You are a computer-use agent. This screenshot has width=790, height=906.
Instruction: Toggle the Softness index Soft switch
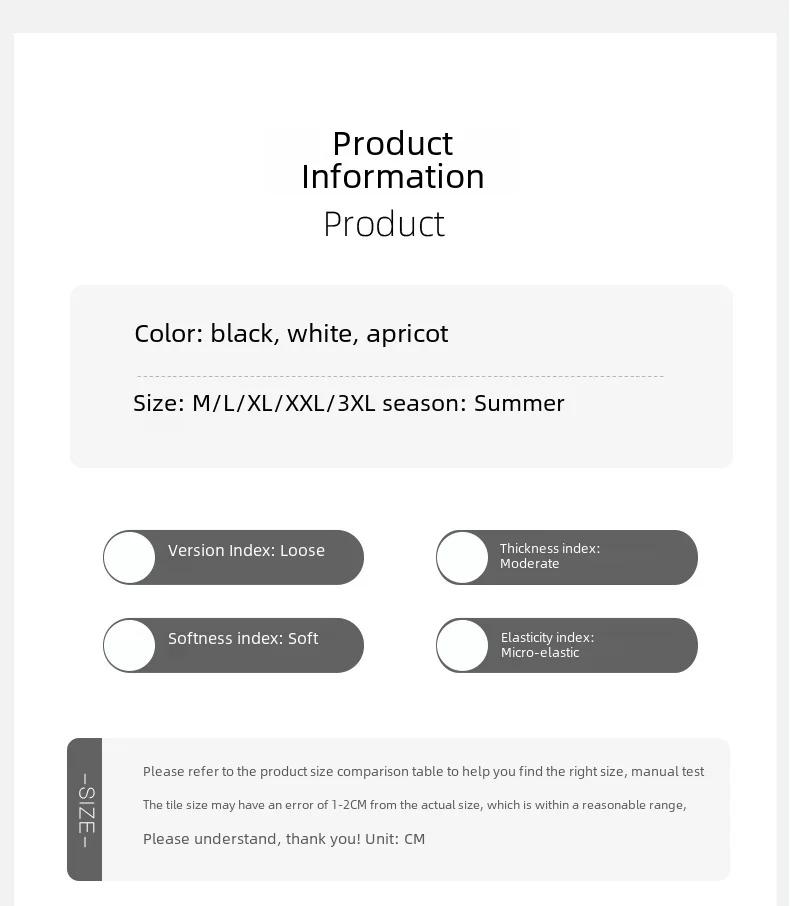tap(233, 645)
